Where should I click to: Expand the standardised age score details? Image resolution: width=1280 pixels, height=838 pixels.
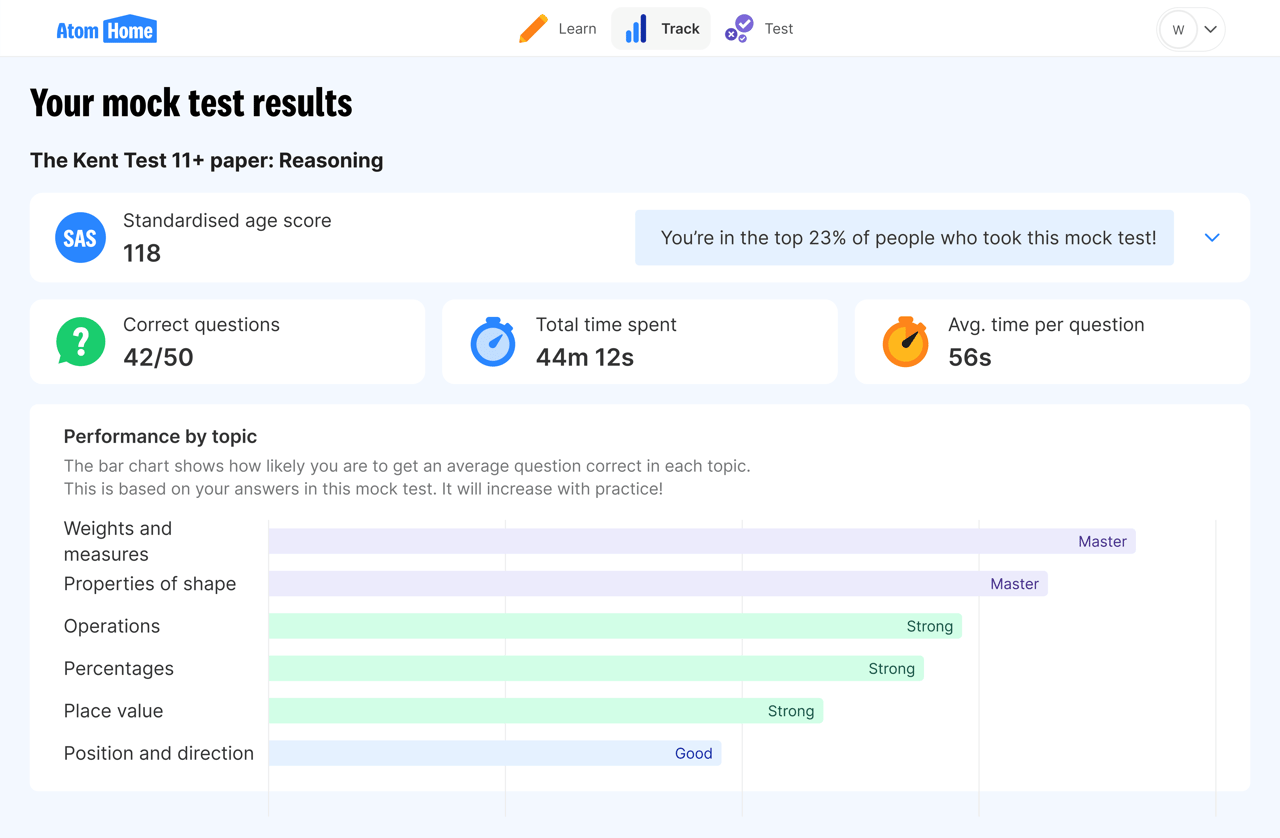[1212, 237]
